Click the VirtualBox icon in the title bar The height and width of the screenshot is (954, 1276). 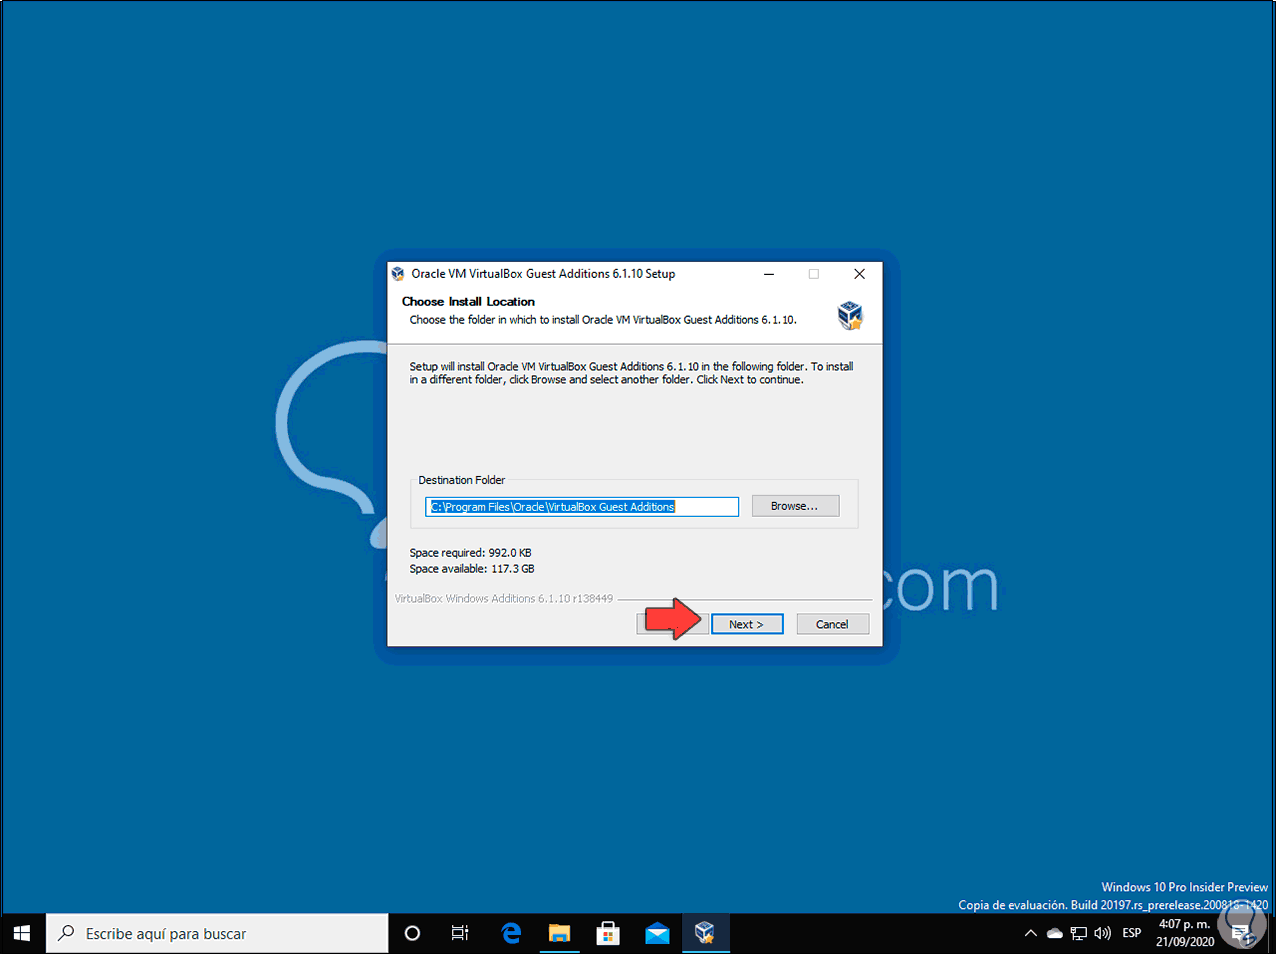398,273
